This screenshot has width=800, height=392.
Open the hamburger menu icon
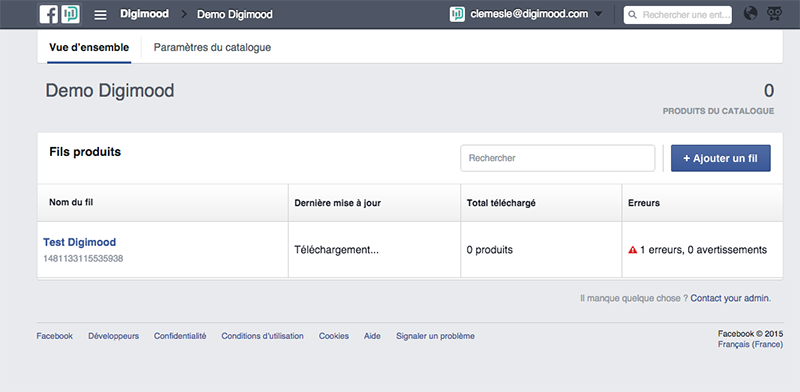click(101, 15)
